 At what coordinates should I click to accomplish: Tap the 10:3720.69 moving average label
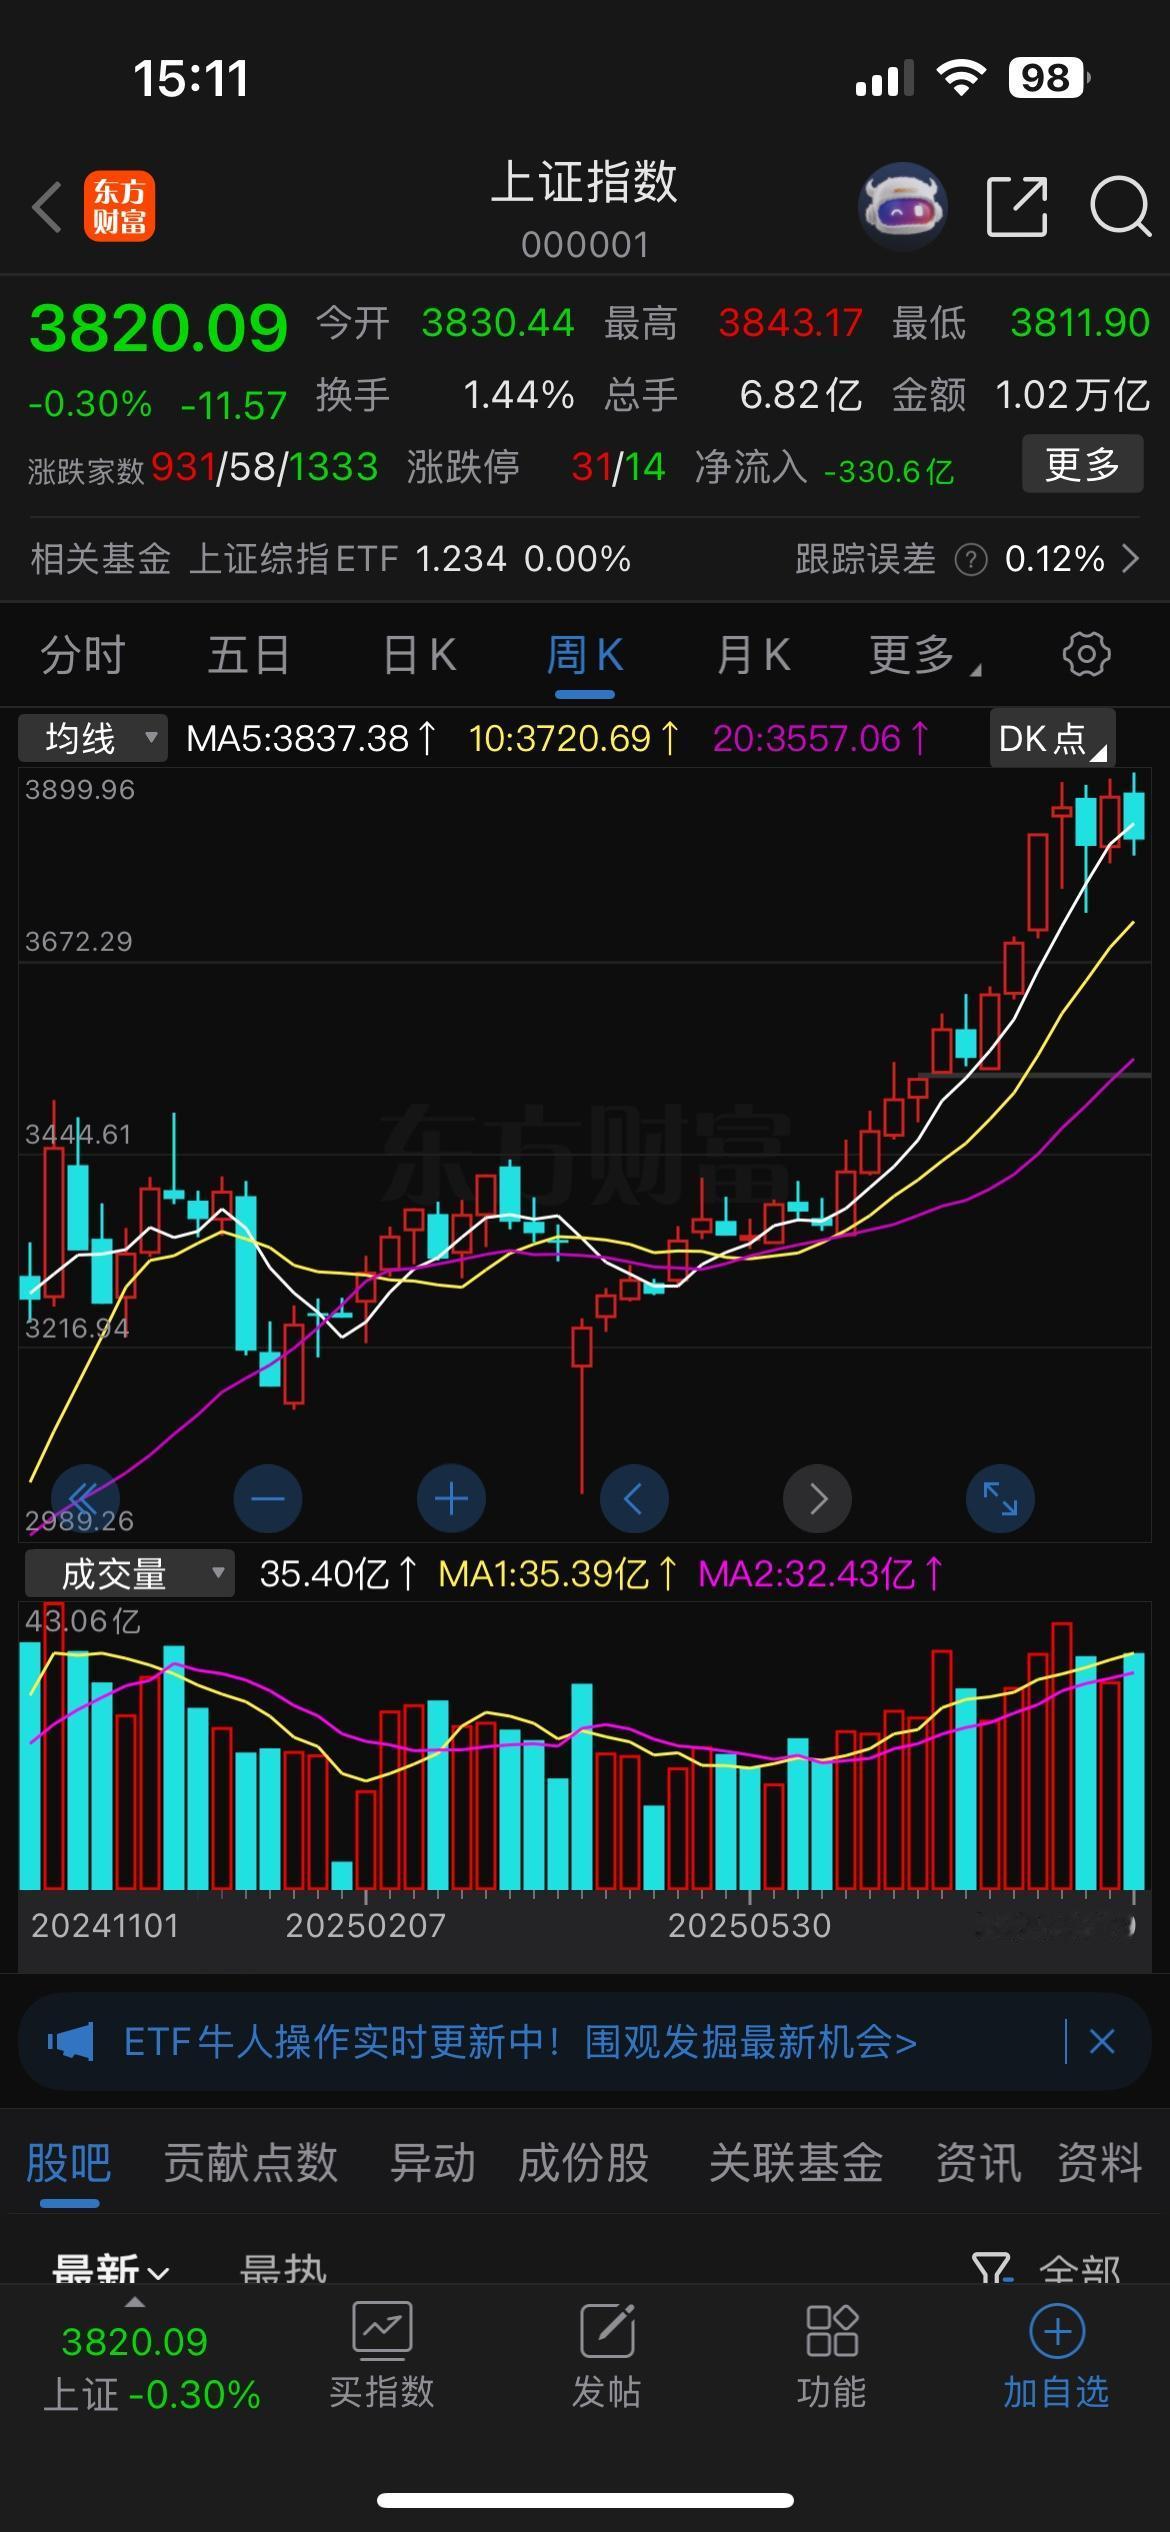575,739
